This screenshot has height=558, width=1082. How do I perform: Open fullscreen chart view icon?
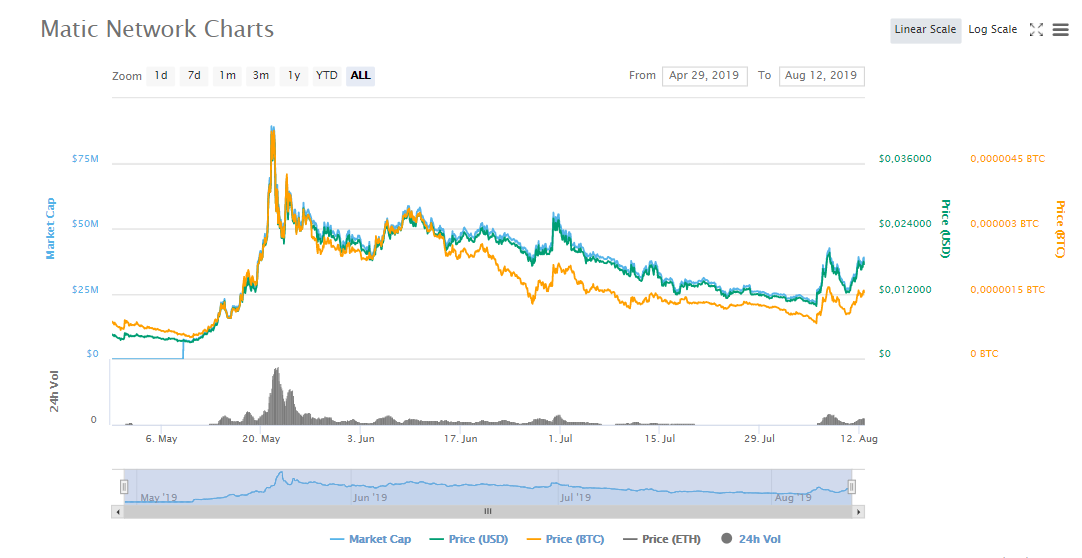pyautogui.click(x=1036, y=30)
